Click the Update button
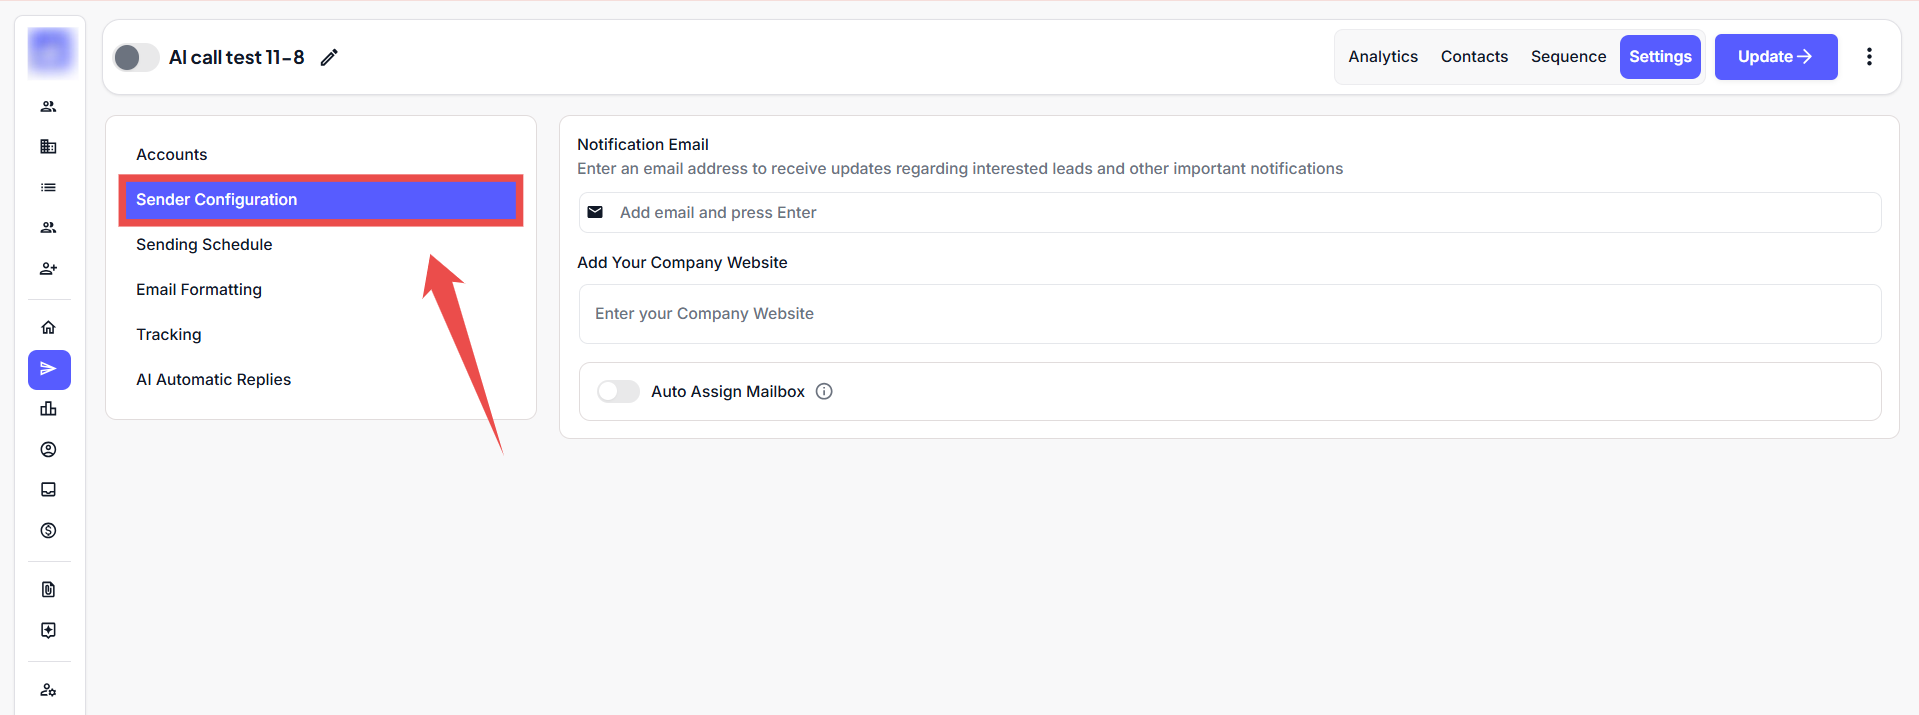The height and width of the screenshot is (715, 1919). click(x=1775, y=57)
